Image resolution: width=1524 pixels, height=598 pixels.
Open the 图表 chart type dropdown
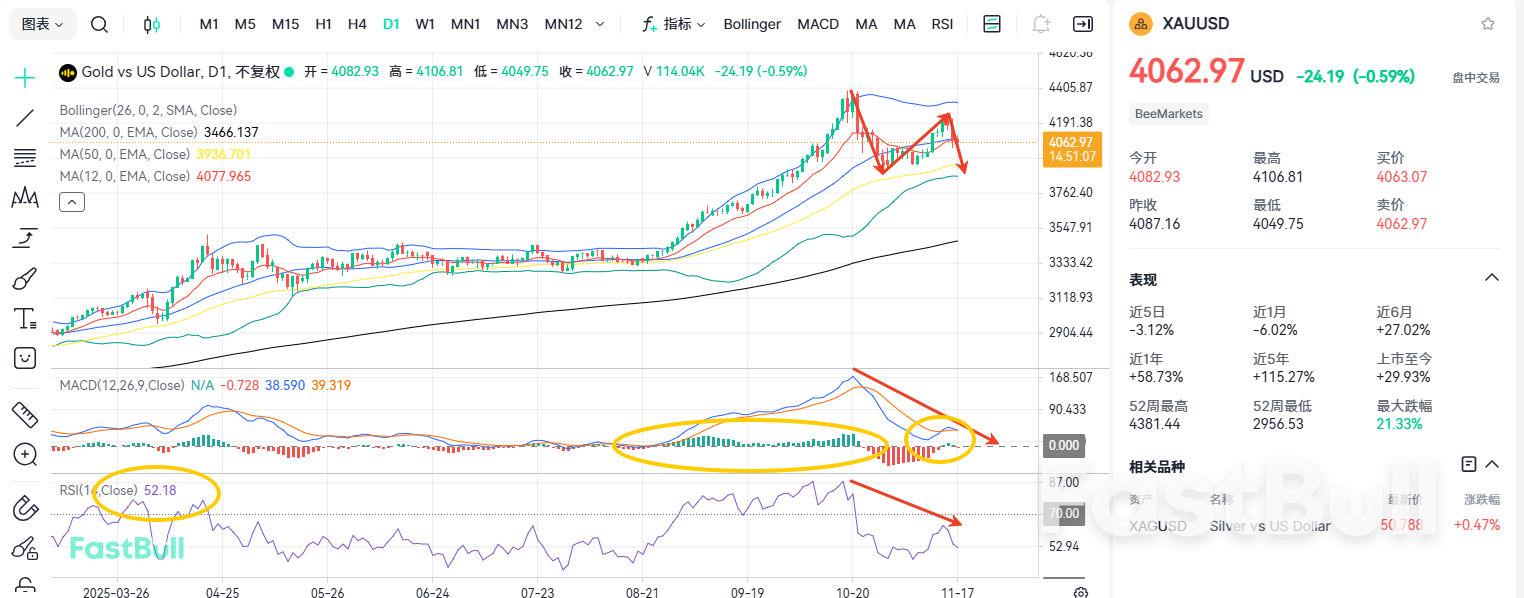pyautogui.click(x=40, y=23)
